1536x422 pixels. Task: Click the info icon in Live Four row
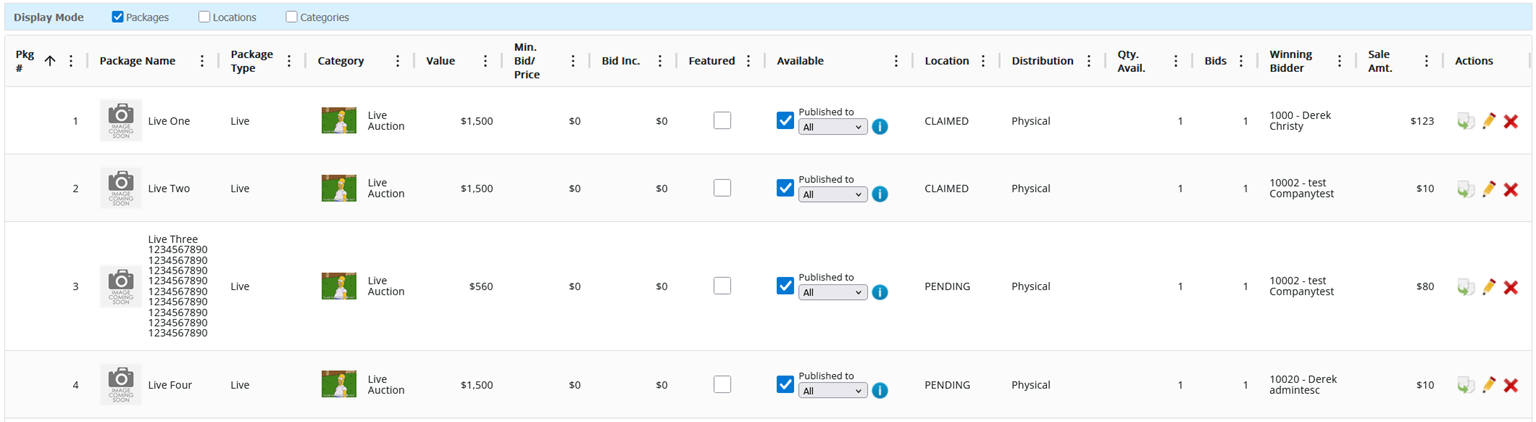(x=880, y=391)
